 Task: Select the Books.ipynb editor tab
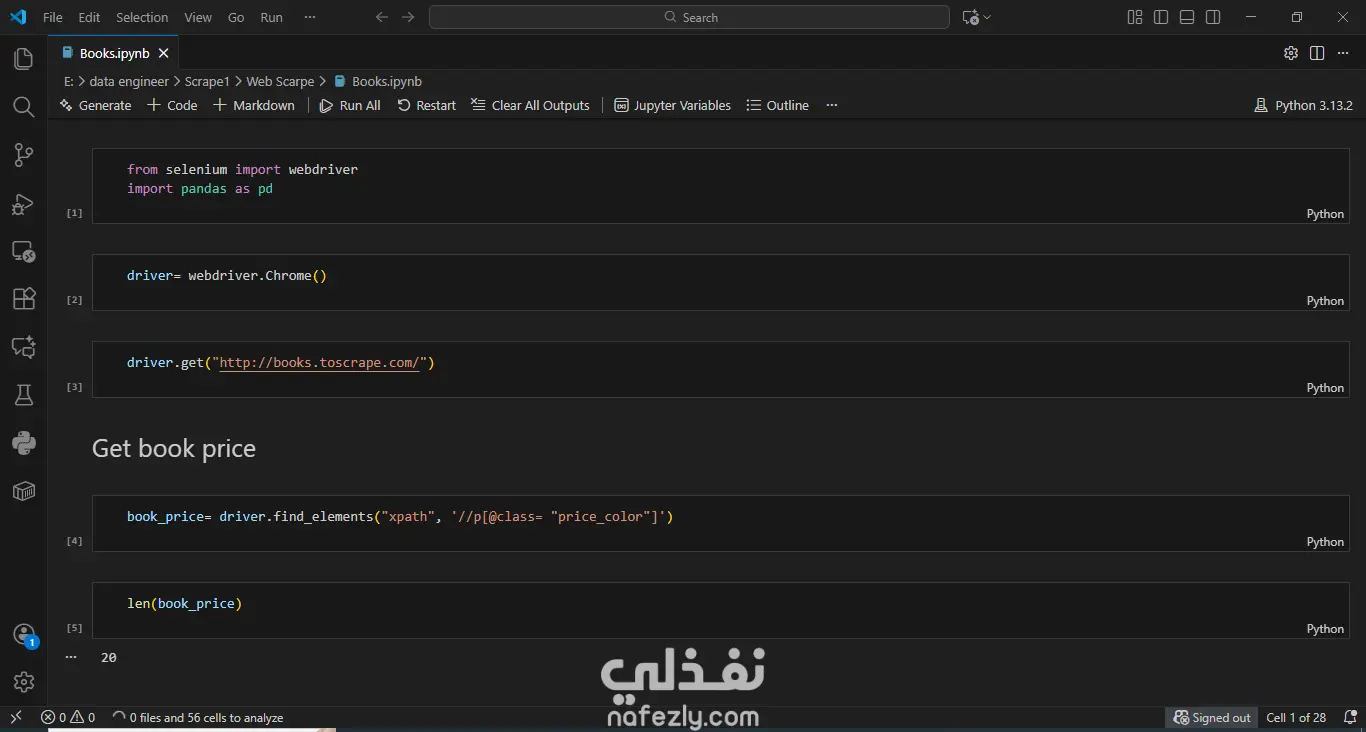pyautogui.click(x=114, y=53)
